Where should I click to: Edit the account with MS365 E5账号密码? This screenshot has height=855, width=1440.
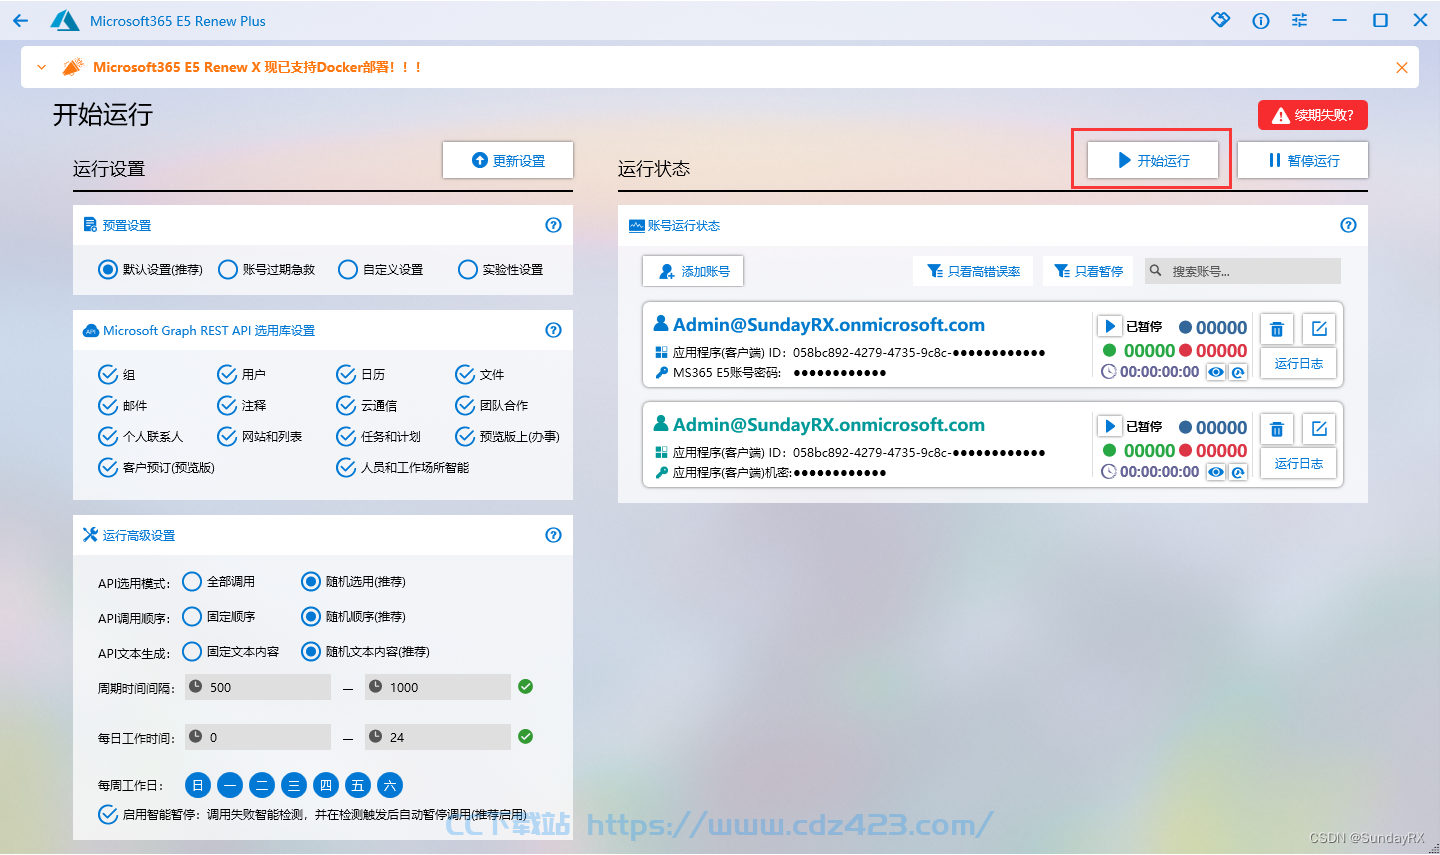coord(1319,329)
